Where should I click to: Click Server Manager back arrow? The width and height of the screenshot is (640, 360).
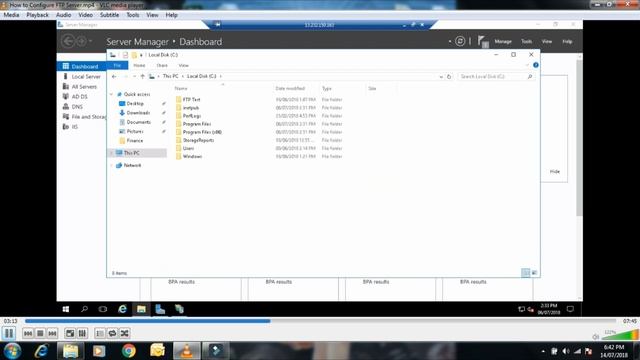[68, 41]
